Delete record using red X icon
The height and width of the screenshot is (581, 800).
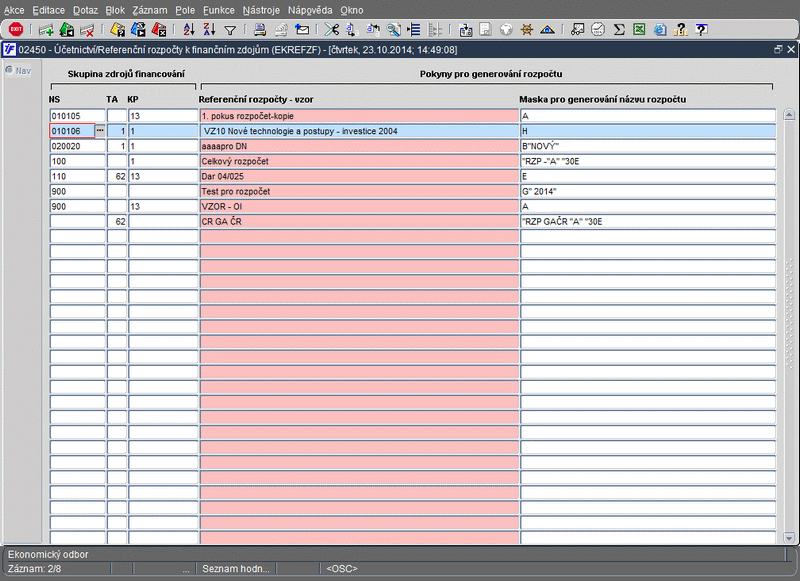tap(87, 30)
